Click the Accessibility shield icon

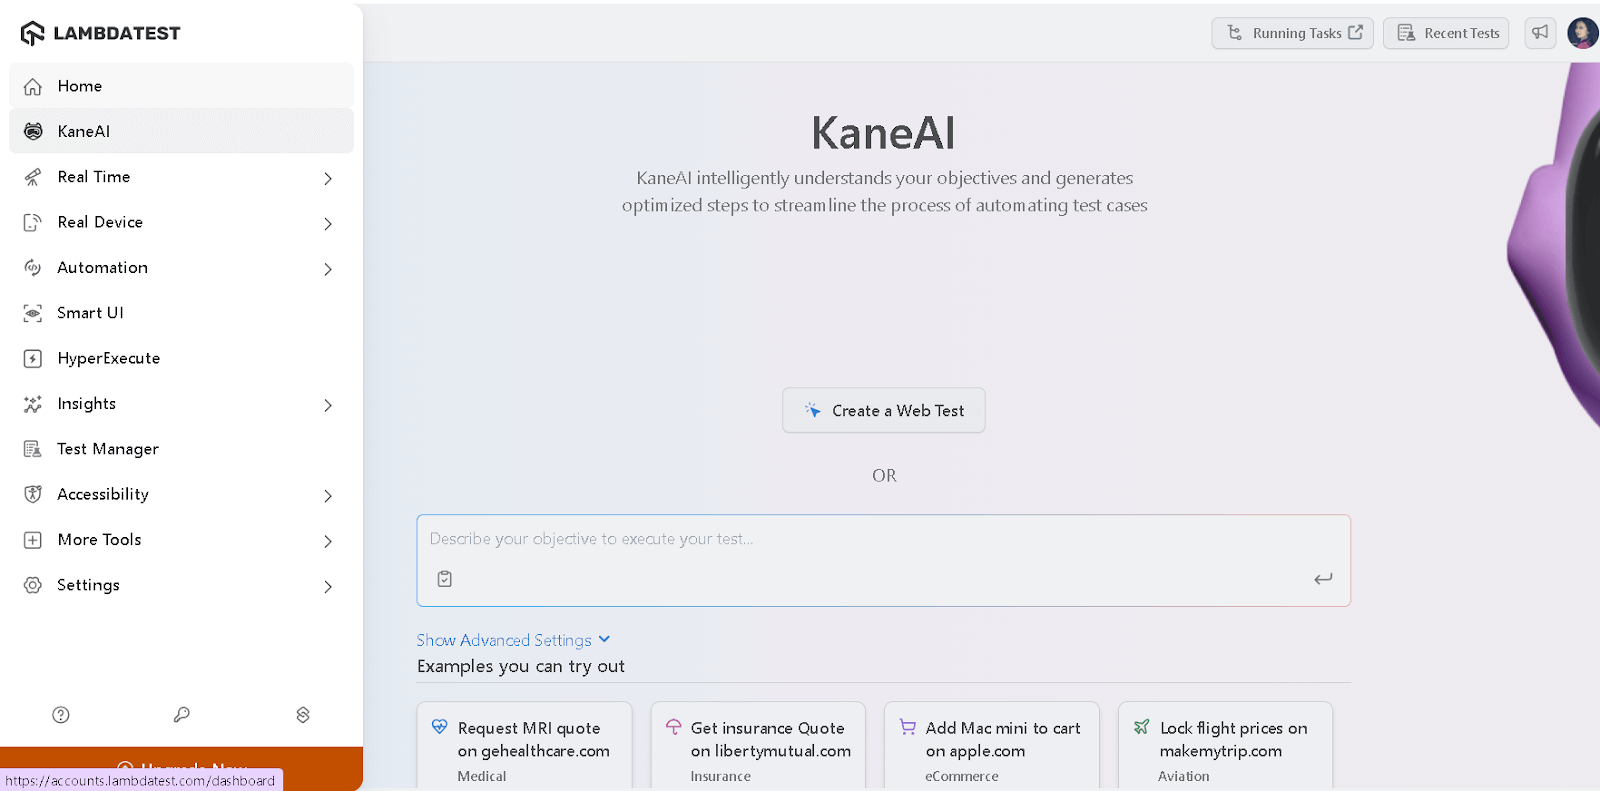click(x=33, y=494)
